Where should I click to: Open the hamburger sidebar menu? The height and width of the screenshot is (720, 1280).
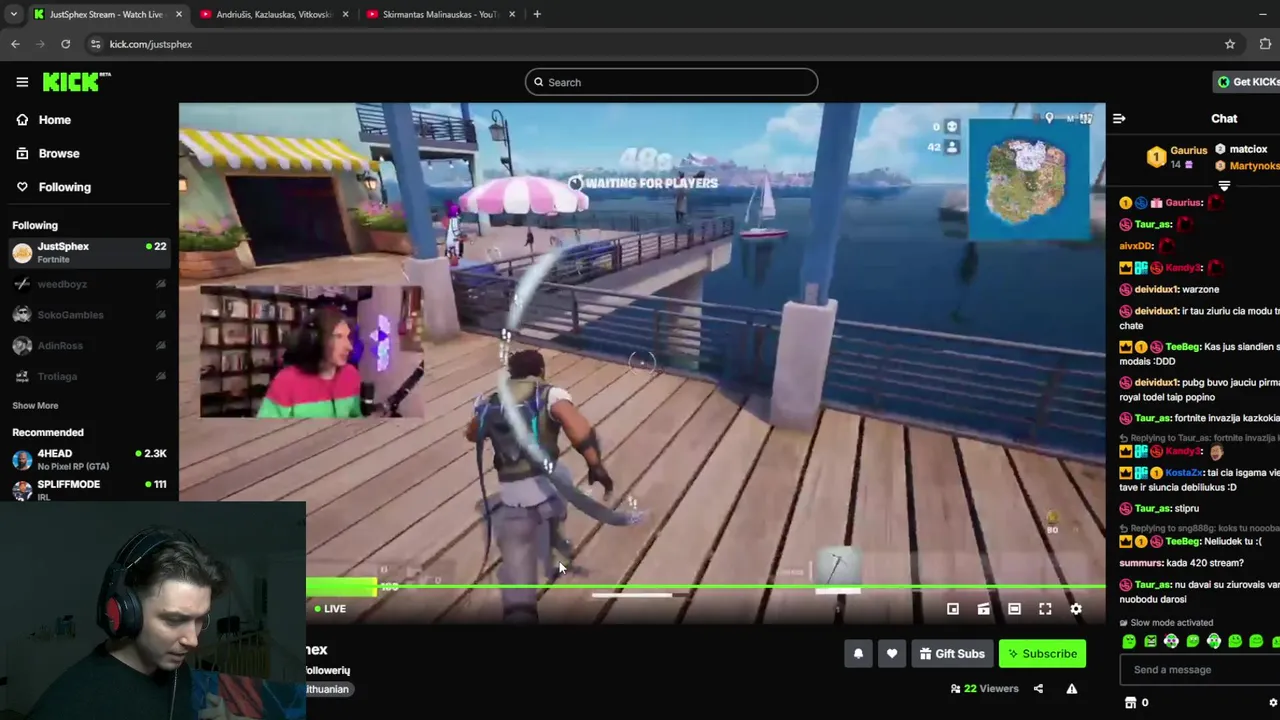tap(22, 82)
